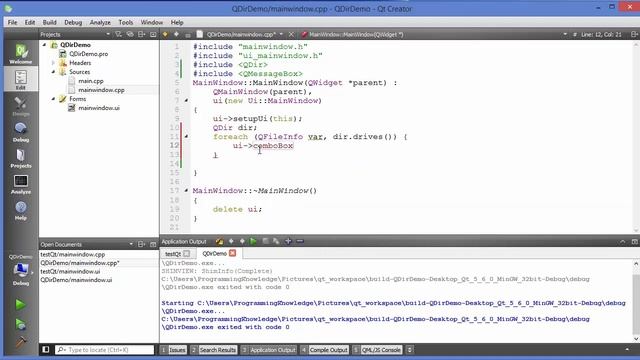Switch to Debug mode in sidebar
The height and width of the screenshot is (360, 640).
pyautogui.click(x=20, y=132)
